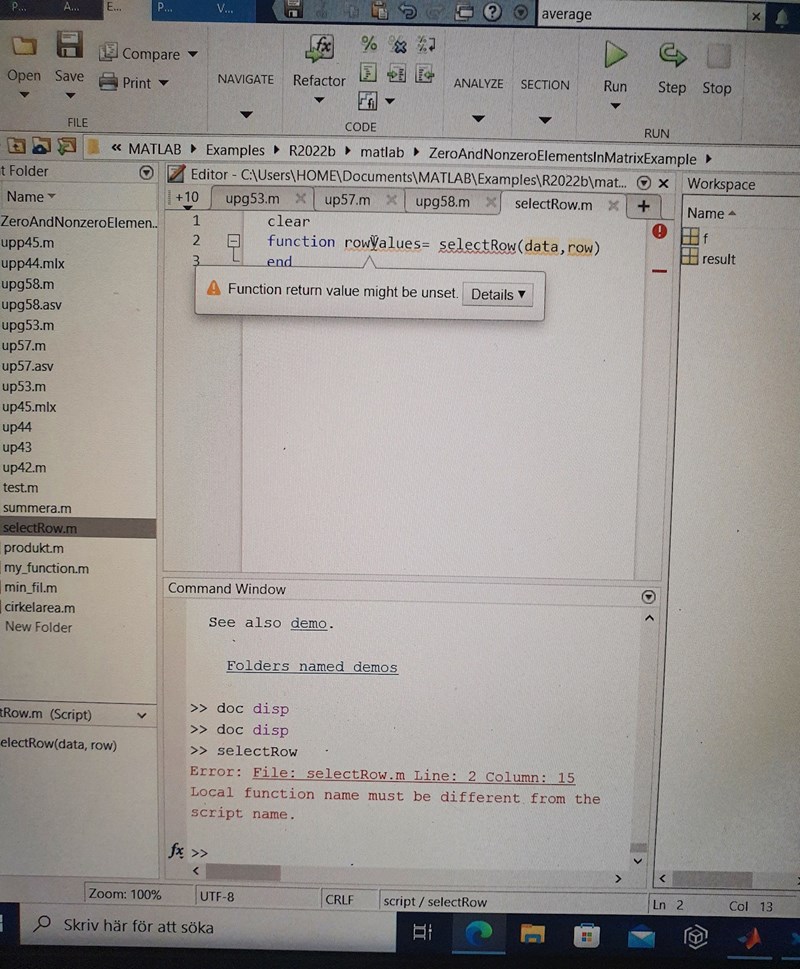
Task: Expand the Details dropdown in warning popup
Action: [497, 294]
